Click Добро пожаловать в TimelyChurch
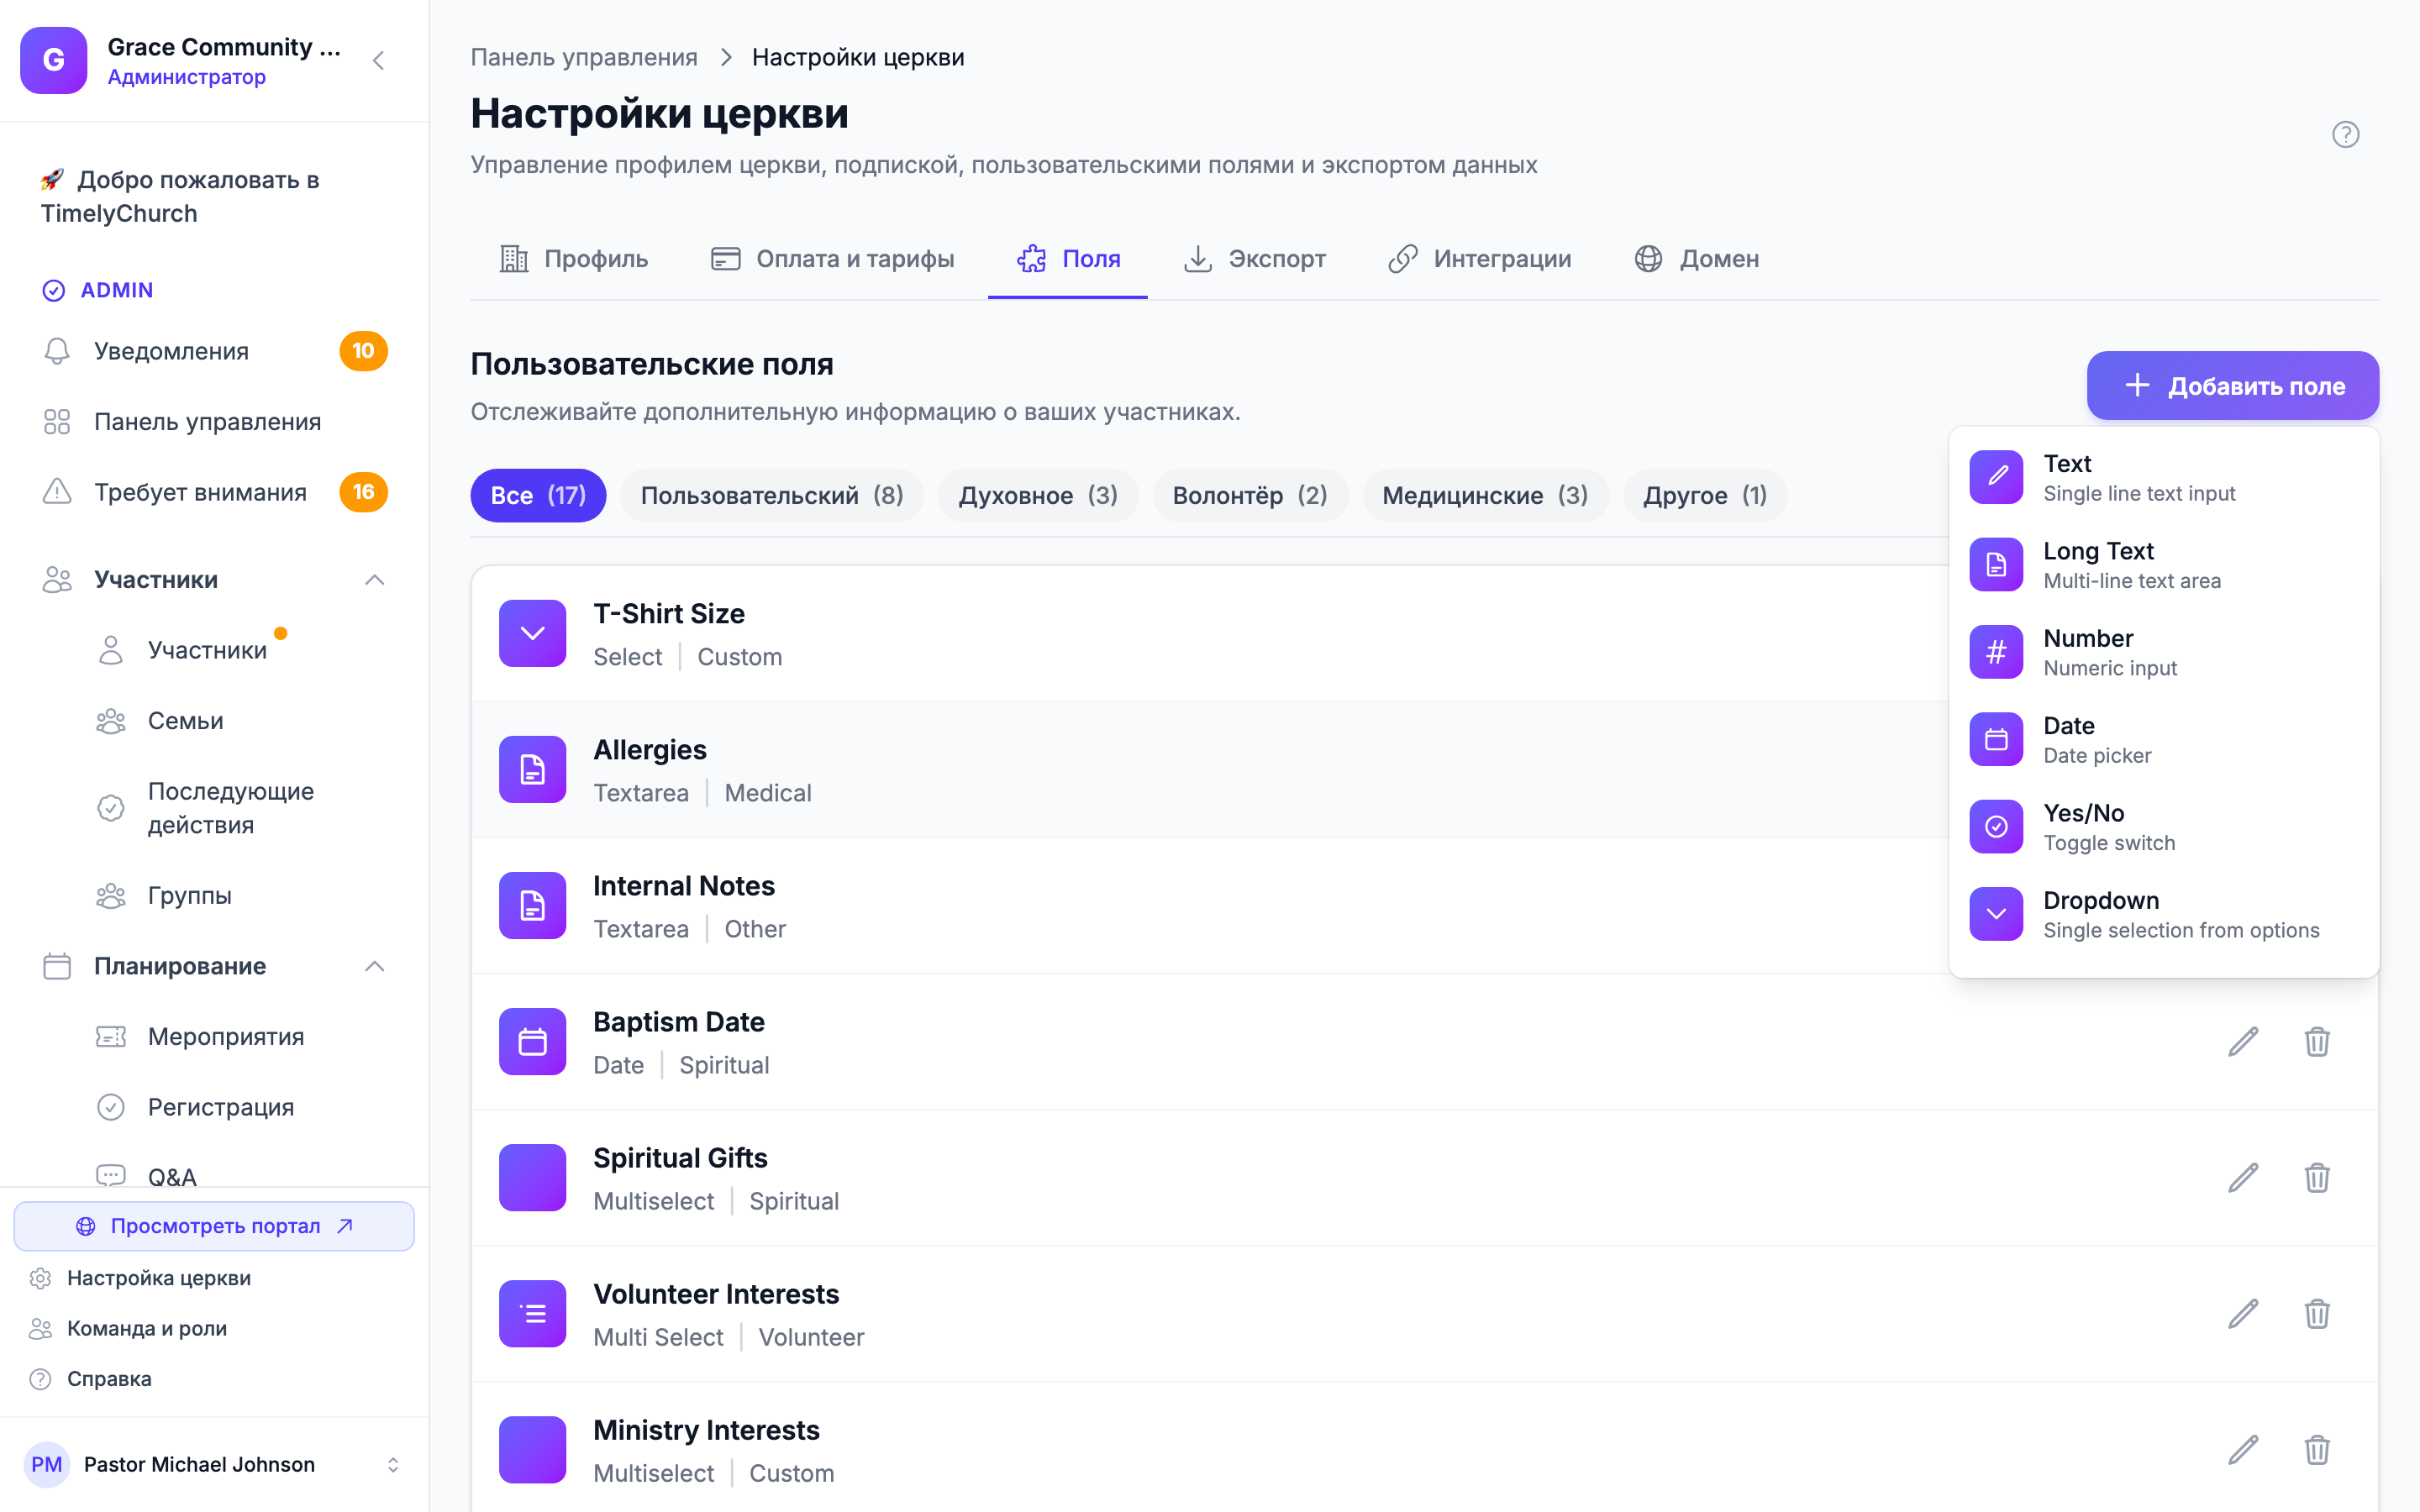The height and width of the screenshot is (1512, 2420). tap(180, 197)
